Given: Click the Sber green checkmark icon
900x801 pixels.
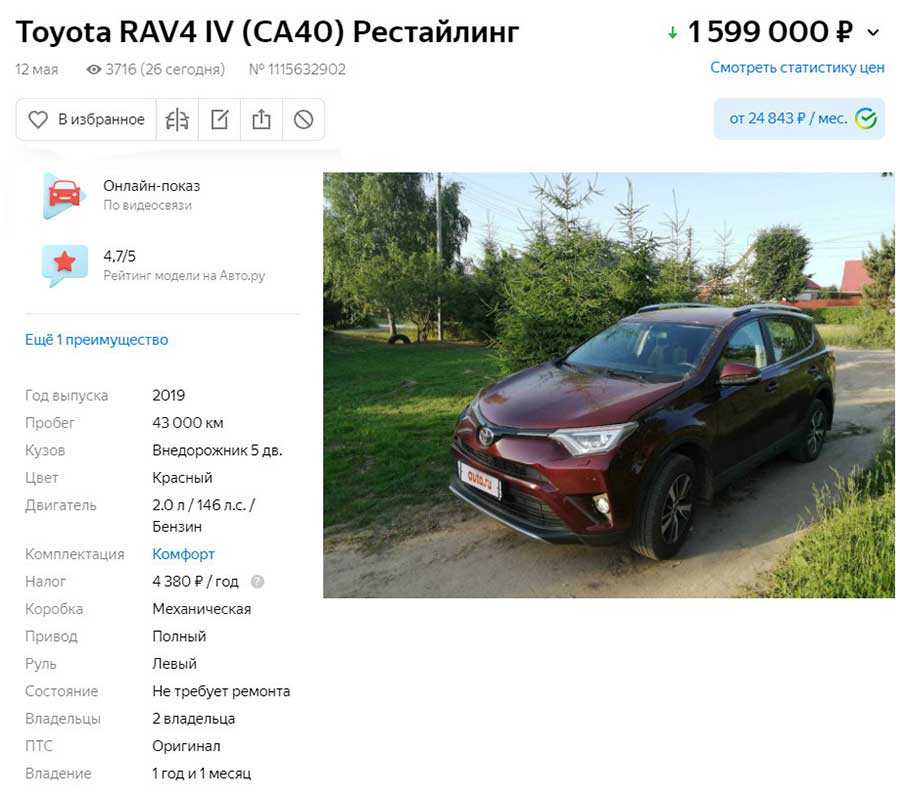Looking at the screenshot, I should pyautogui.click(x=866, y=119).
